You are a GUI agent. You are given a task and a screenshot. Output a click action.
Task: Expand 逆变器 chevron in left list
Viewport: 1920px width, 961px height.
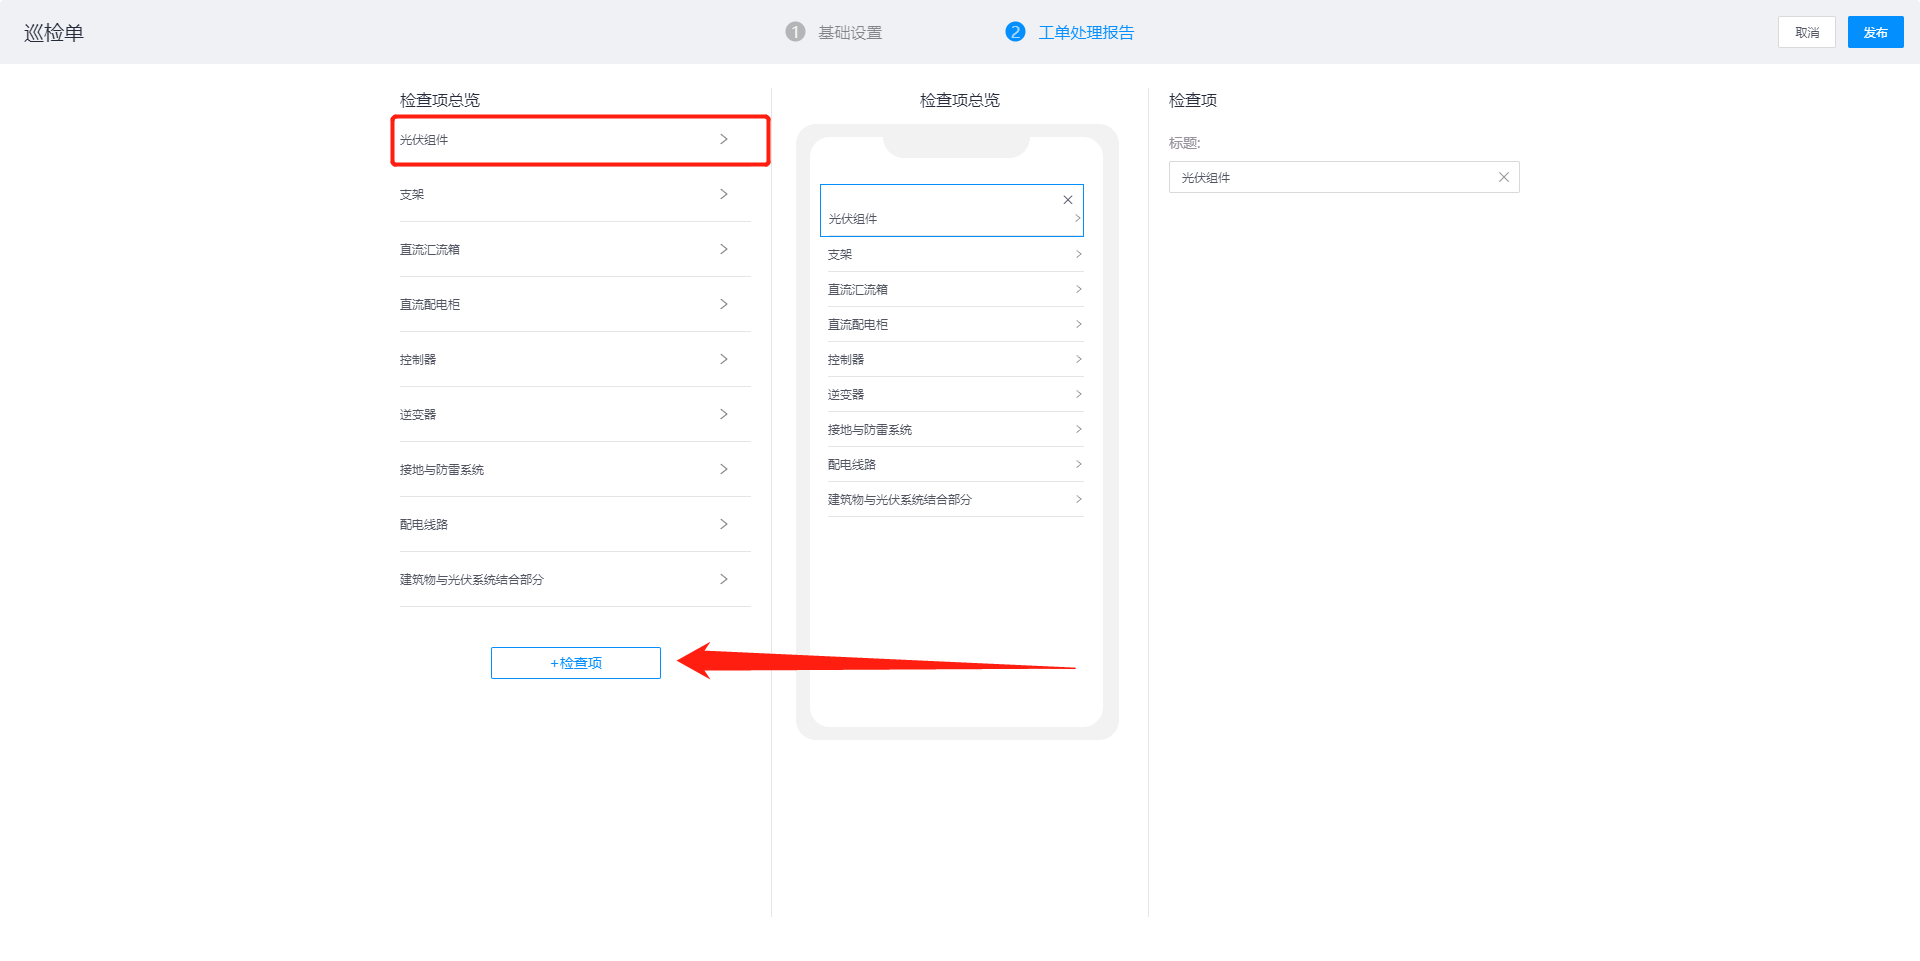pos(724,414)
